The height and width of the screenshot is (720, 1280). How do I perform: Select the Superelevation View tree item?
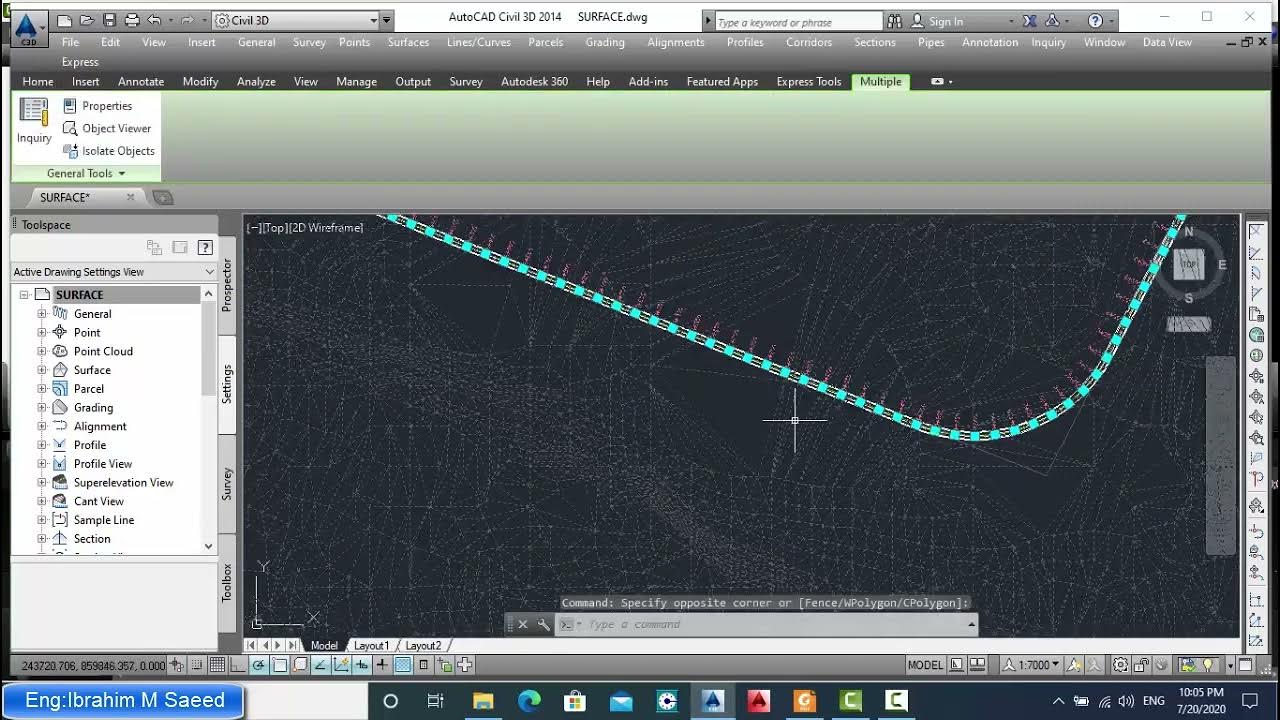coord(123,482)
